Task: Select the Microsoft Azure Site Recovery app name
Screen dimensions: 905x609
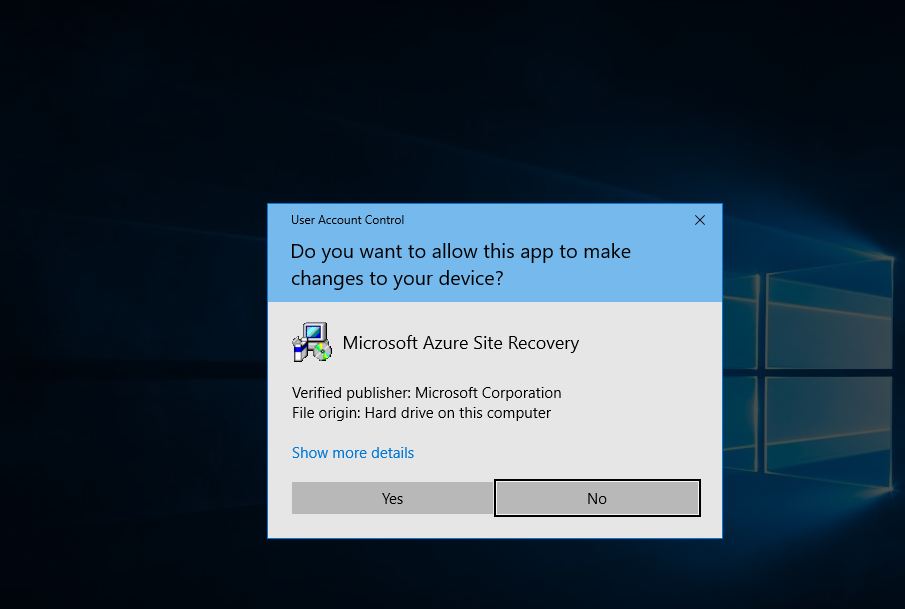Action: (461, 343)
